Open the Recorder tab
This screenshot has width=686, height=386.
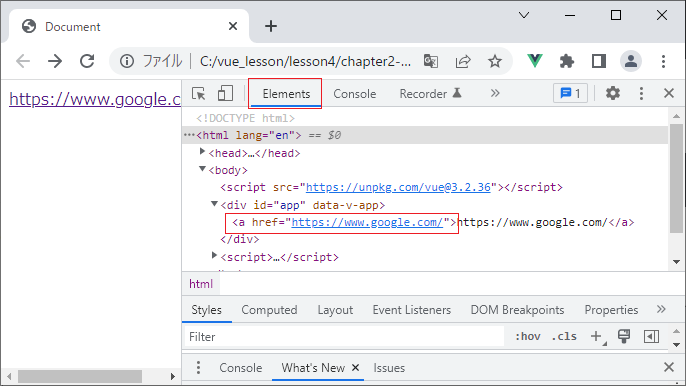pyautogui.click(x=430, y=94)
